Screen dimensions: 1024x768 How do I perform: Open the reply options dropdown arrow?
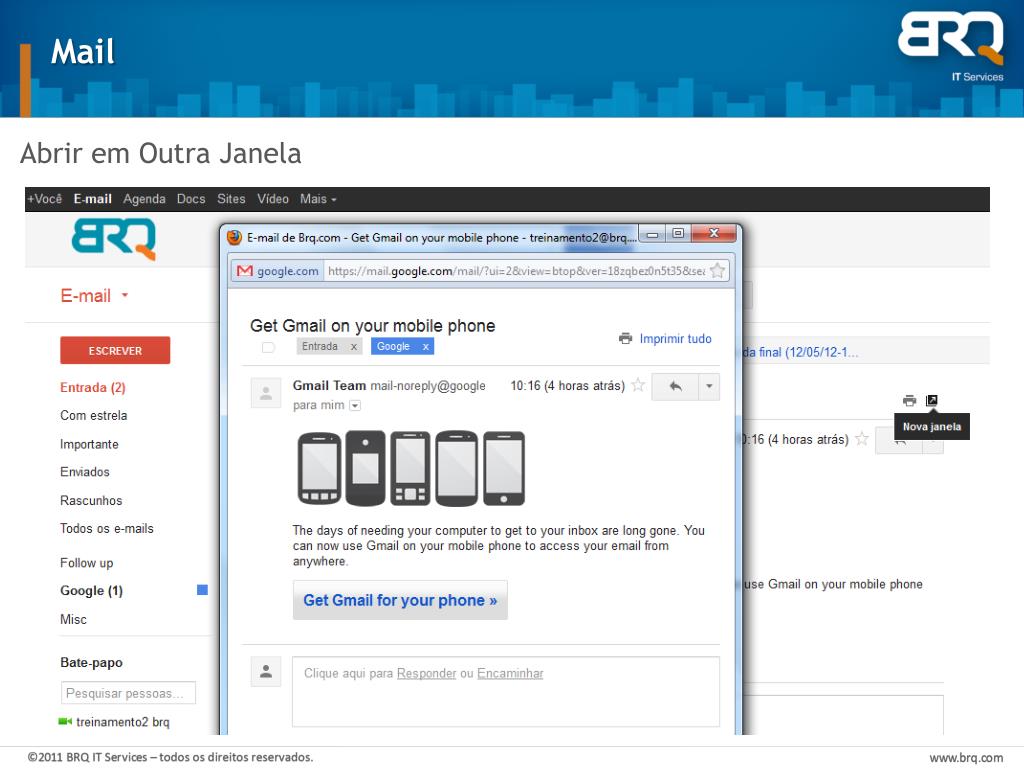pyautogui.click(x=709, y=386)
